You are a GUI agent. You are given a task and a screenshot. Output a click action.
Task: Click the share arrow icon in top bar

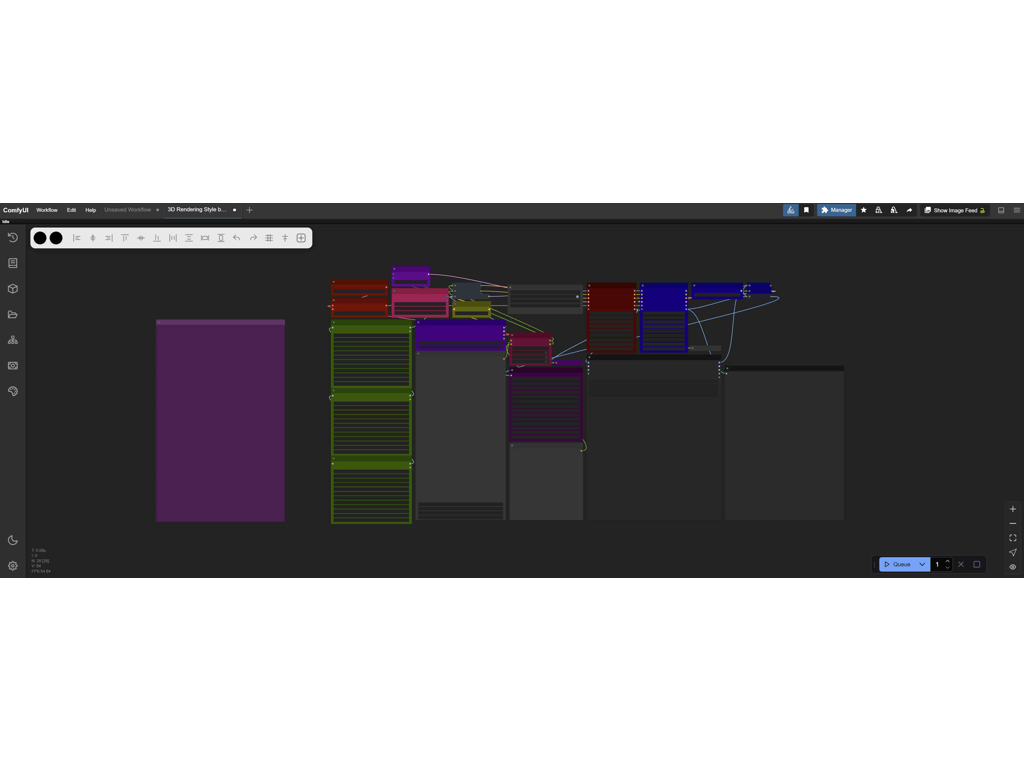[909, 210]
